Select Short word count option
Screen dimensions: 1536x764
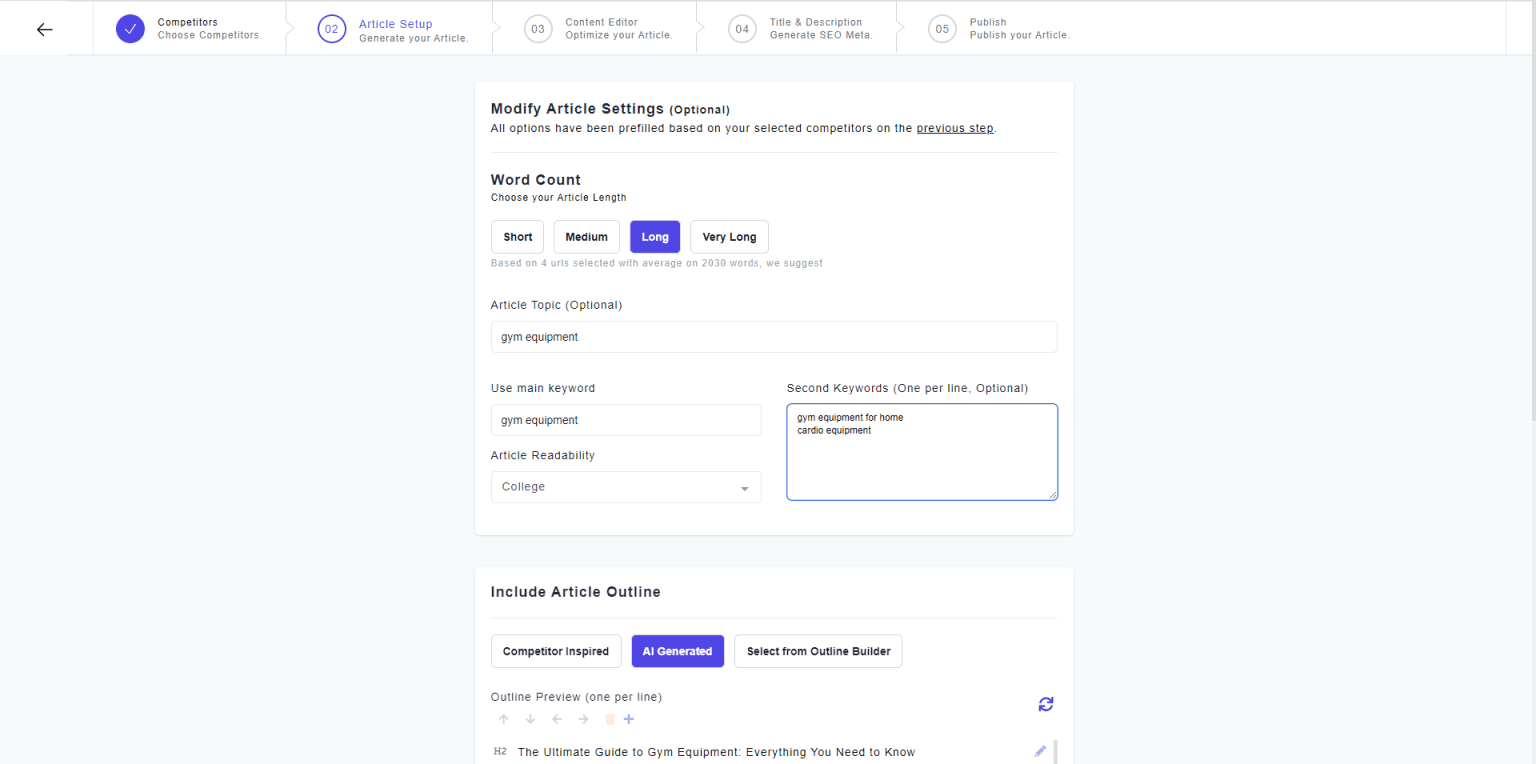tap(517, 237)
